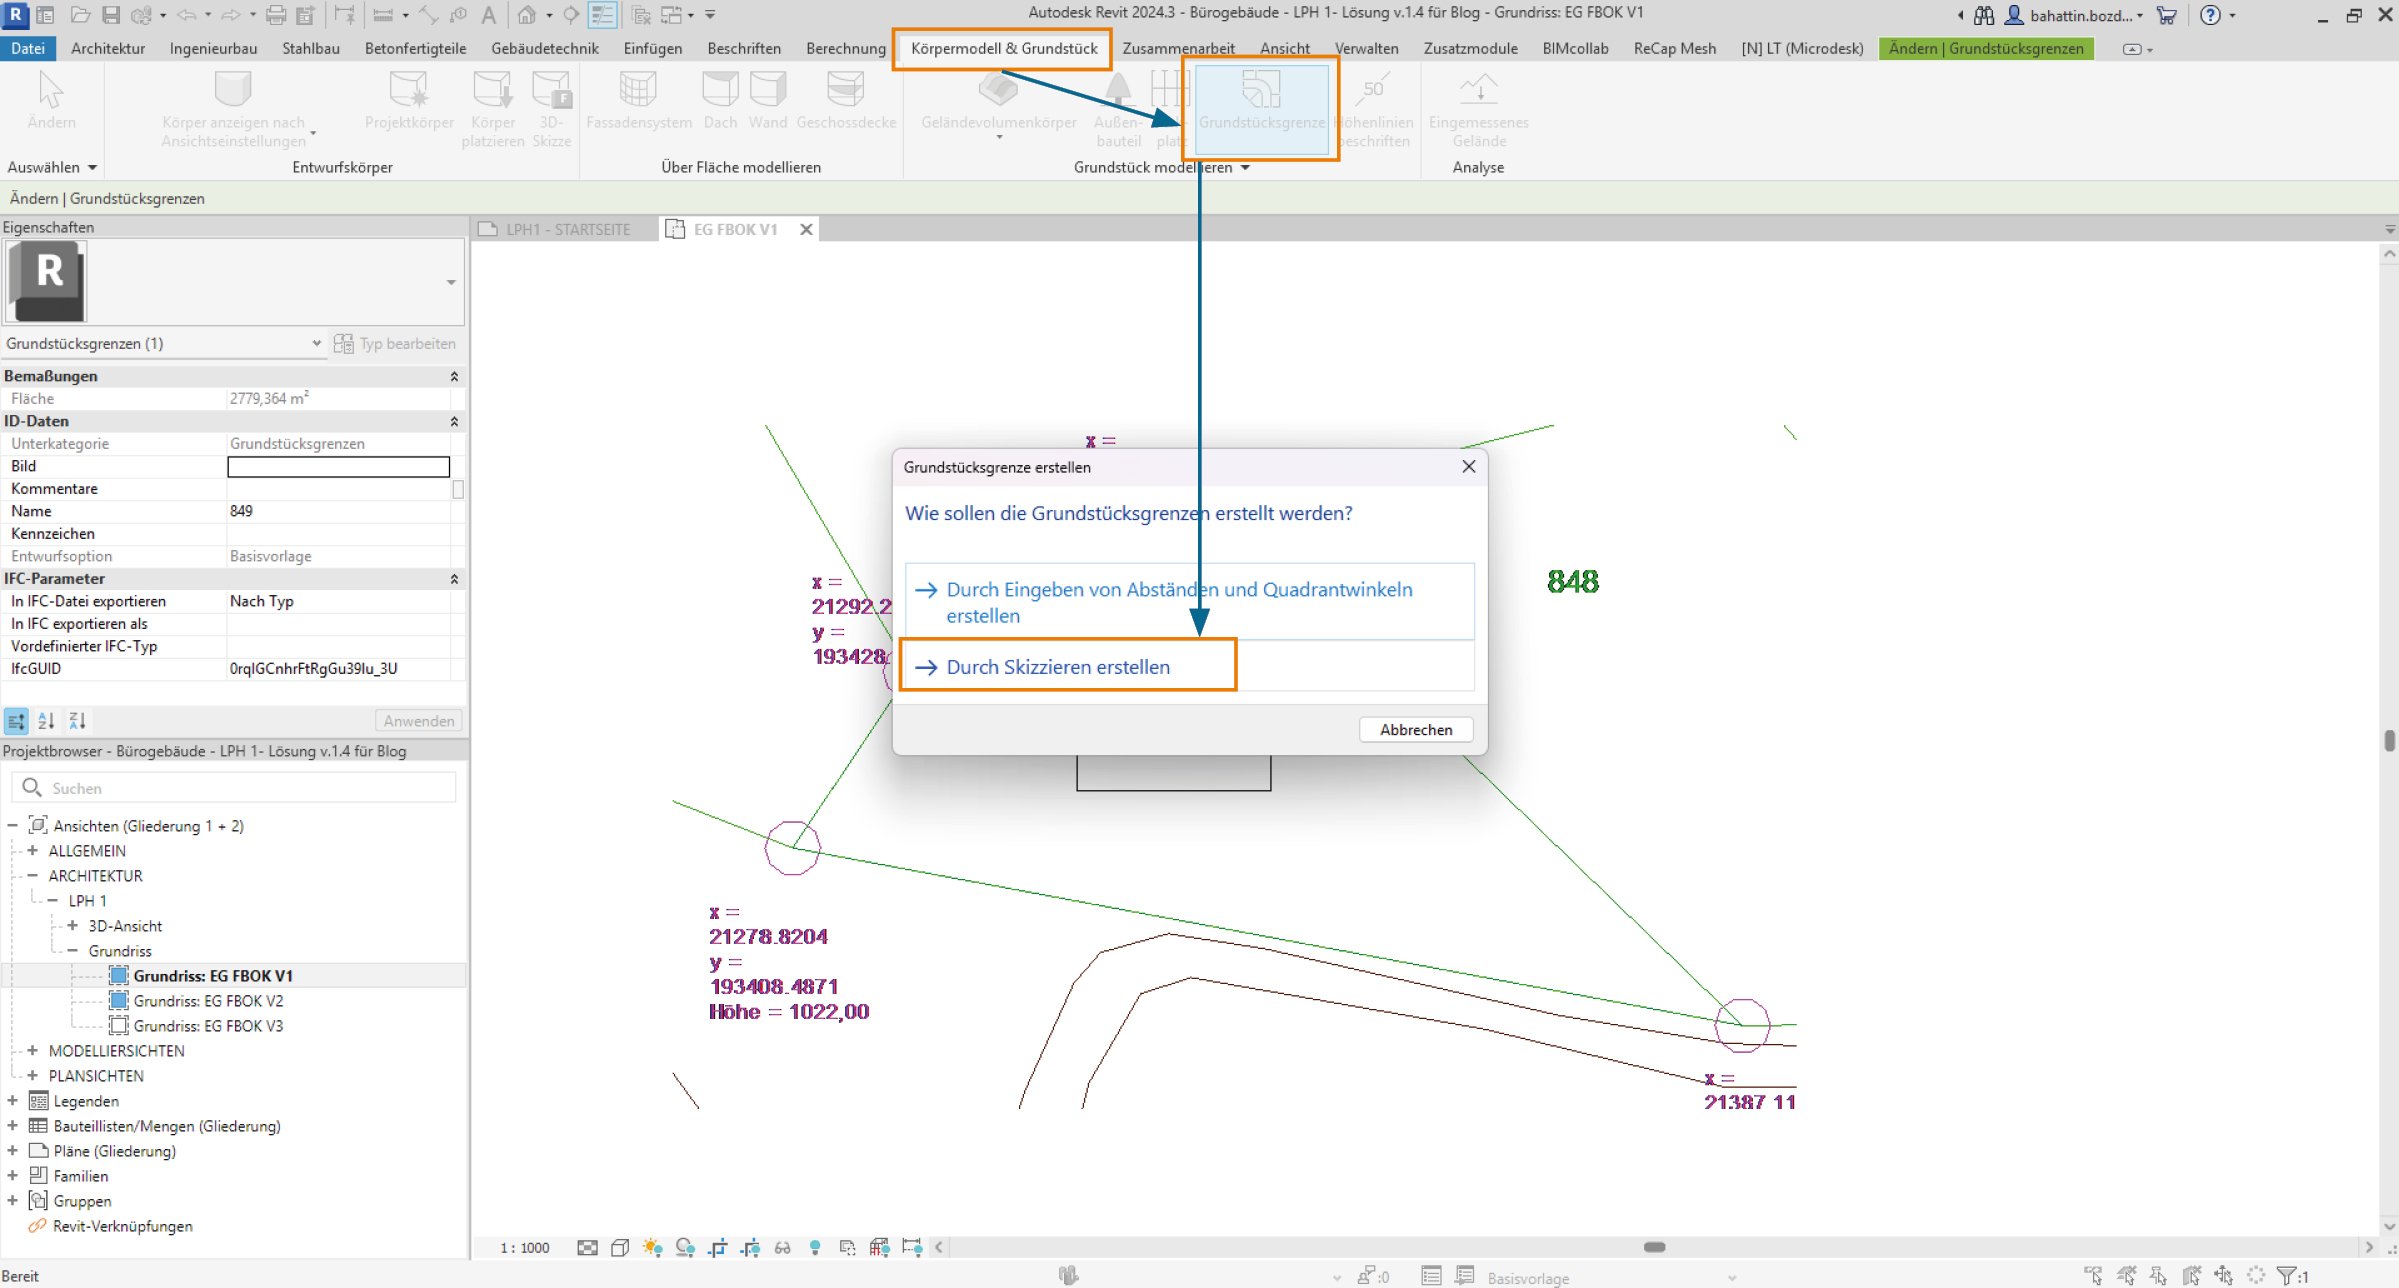Expand the 3D-Ansicht node
The width and height of the screenshot is (2399, 1288).
(x=72, y=926)
